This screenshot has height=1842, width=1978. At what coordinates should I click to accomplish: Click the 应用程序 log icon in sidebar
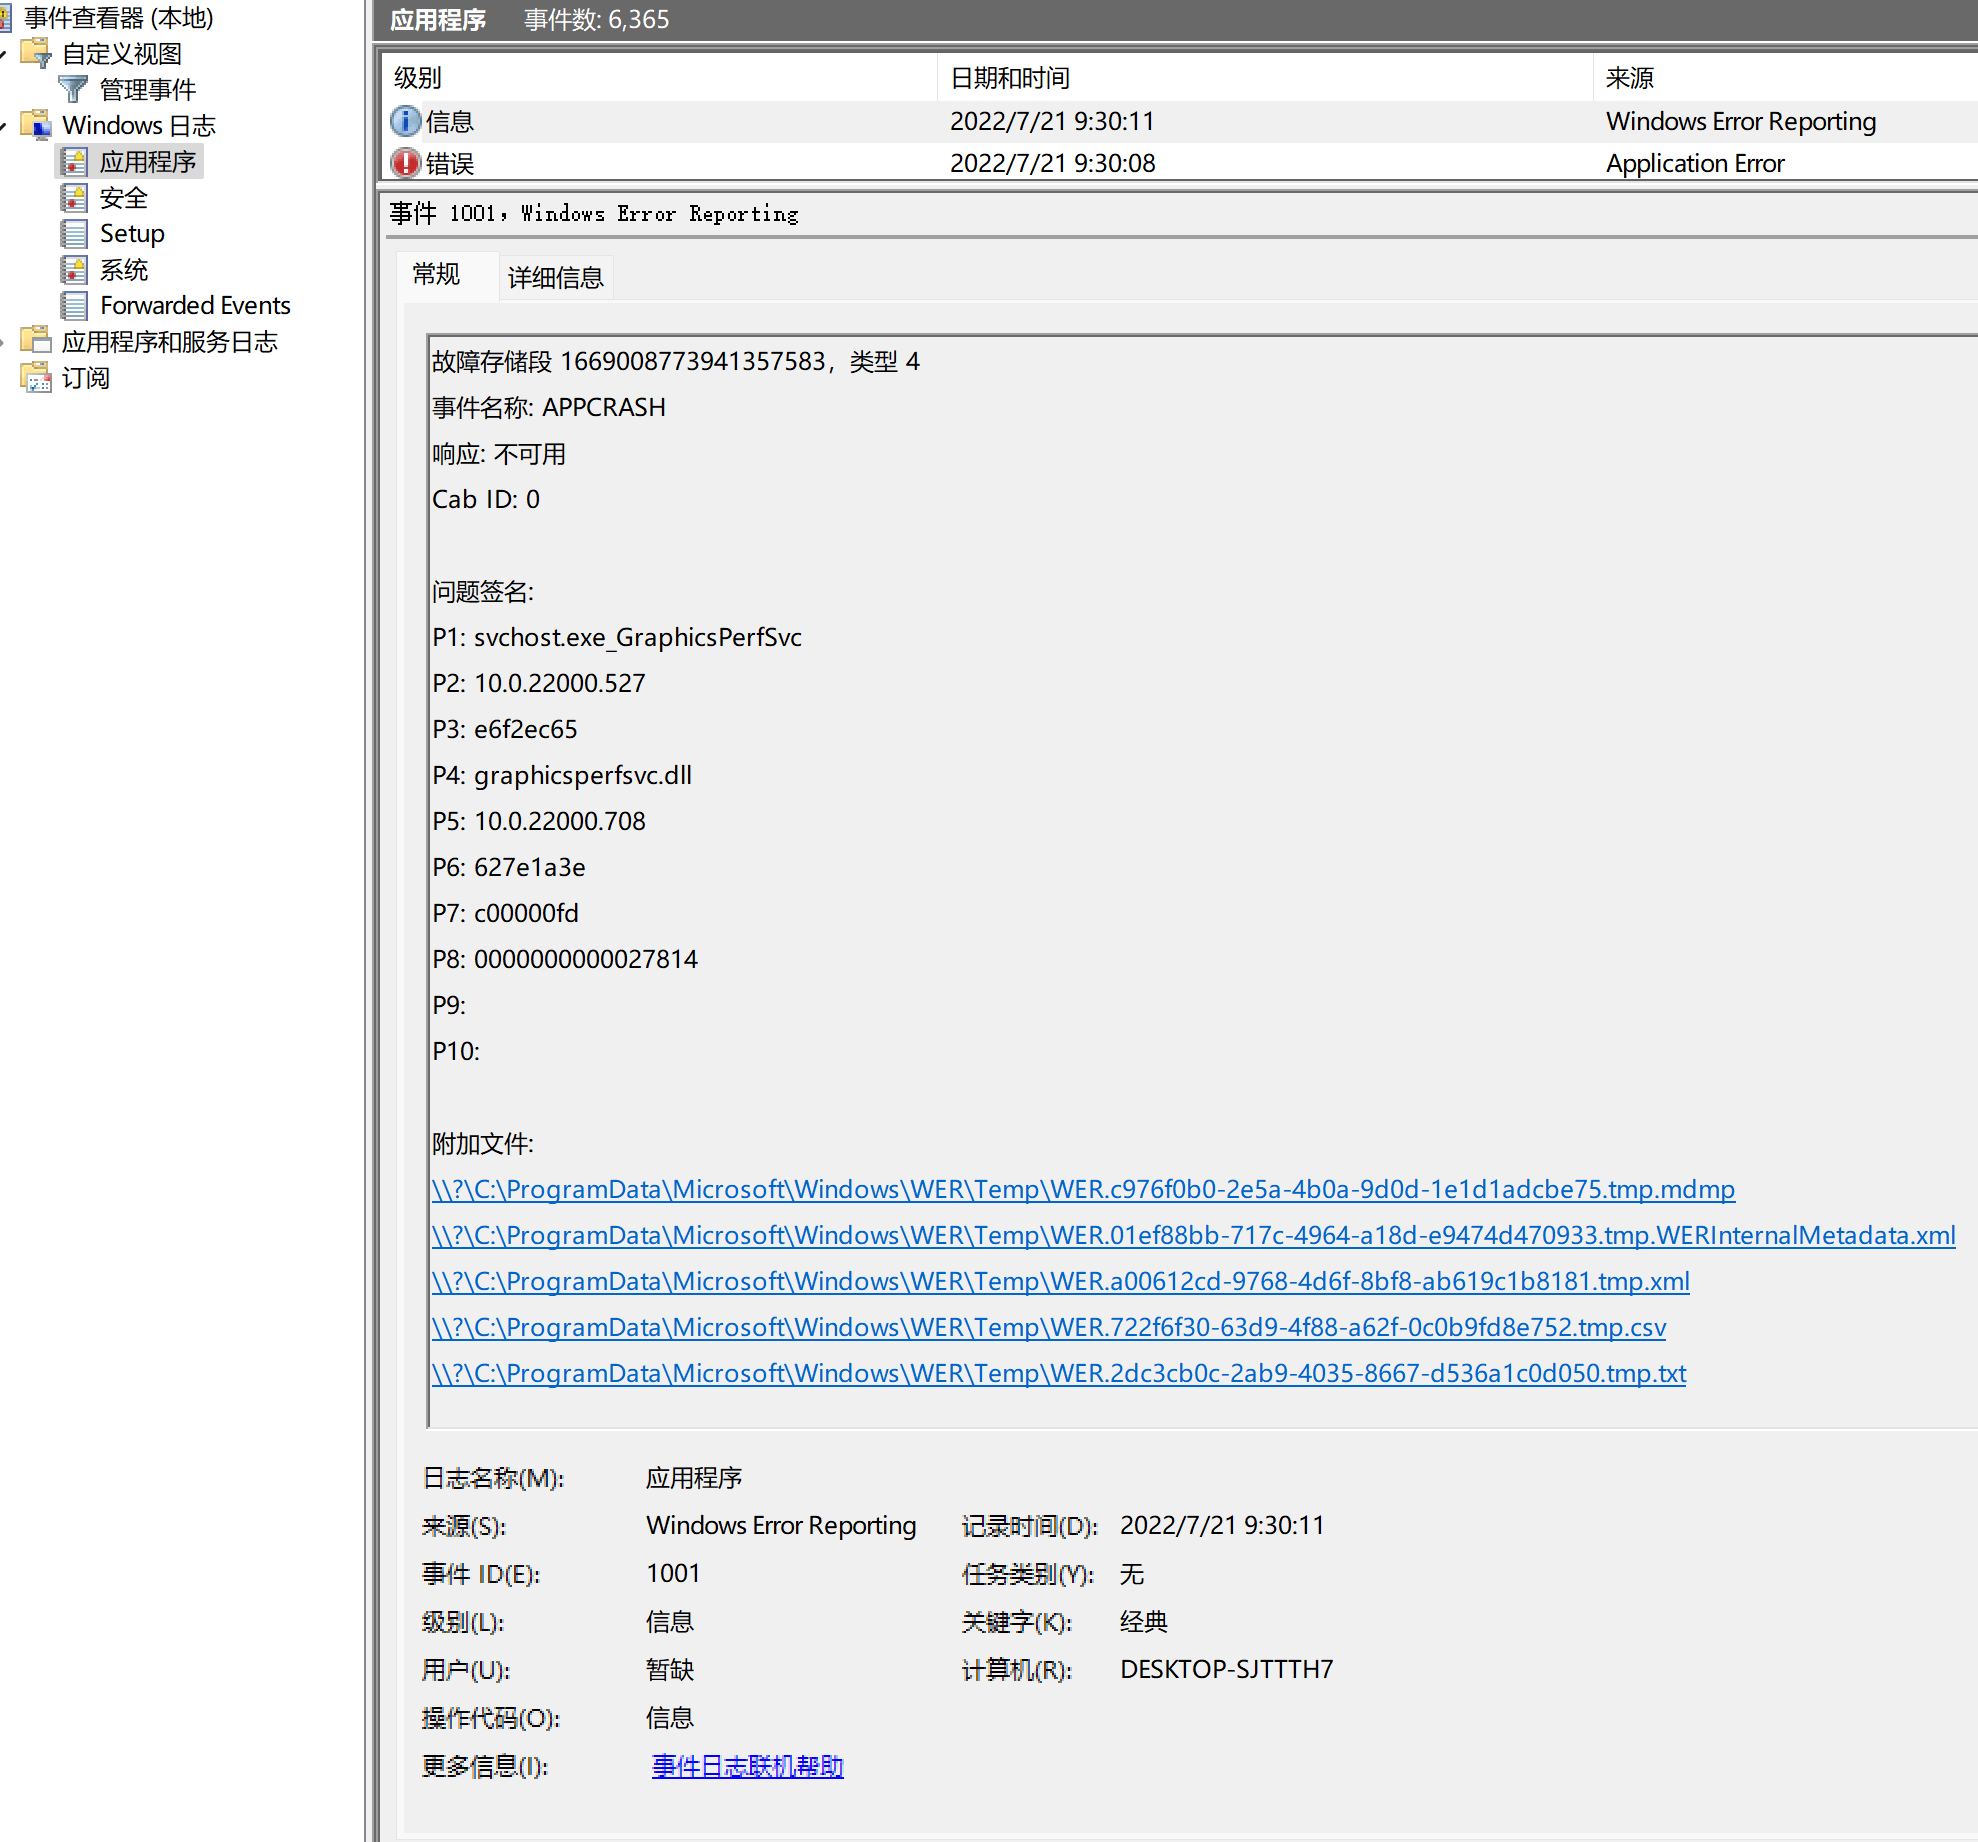click(74, 161)
